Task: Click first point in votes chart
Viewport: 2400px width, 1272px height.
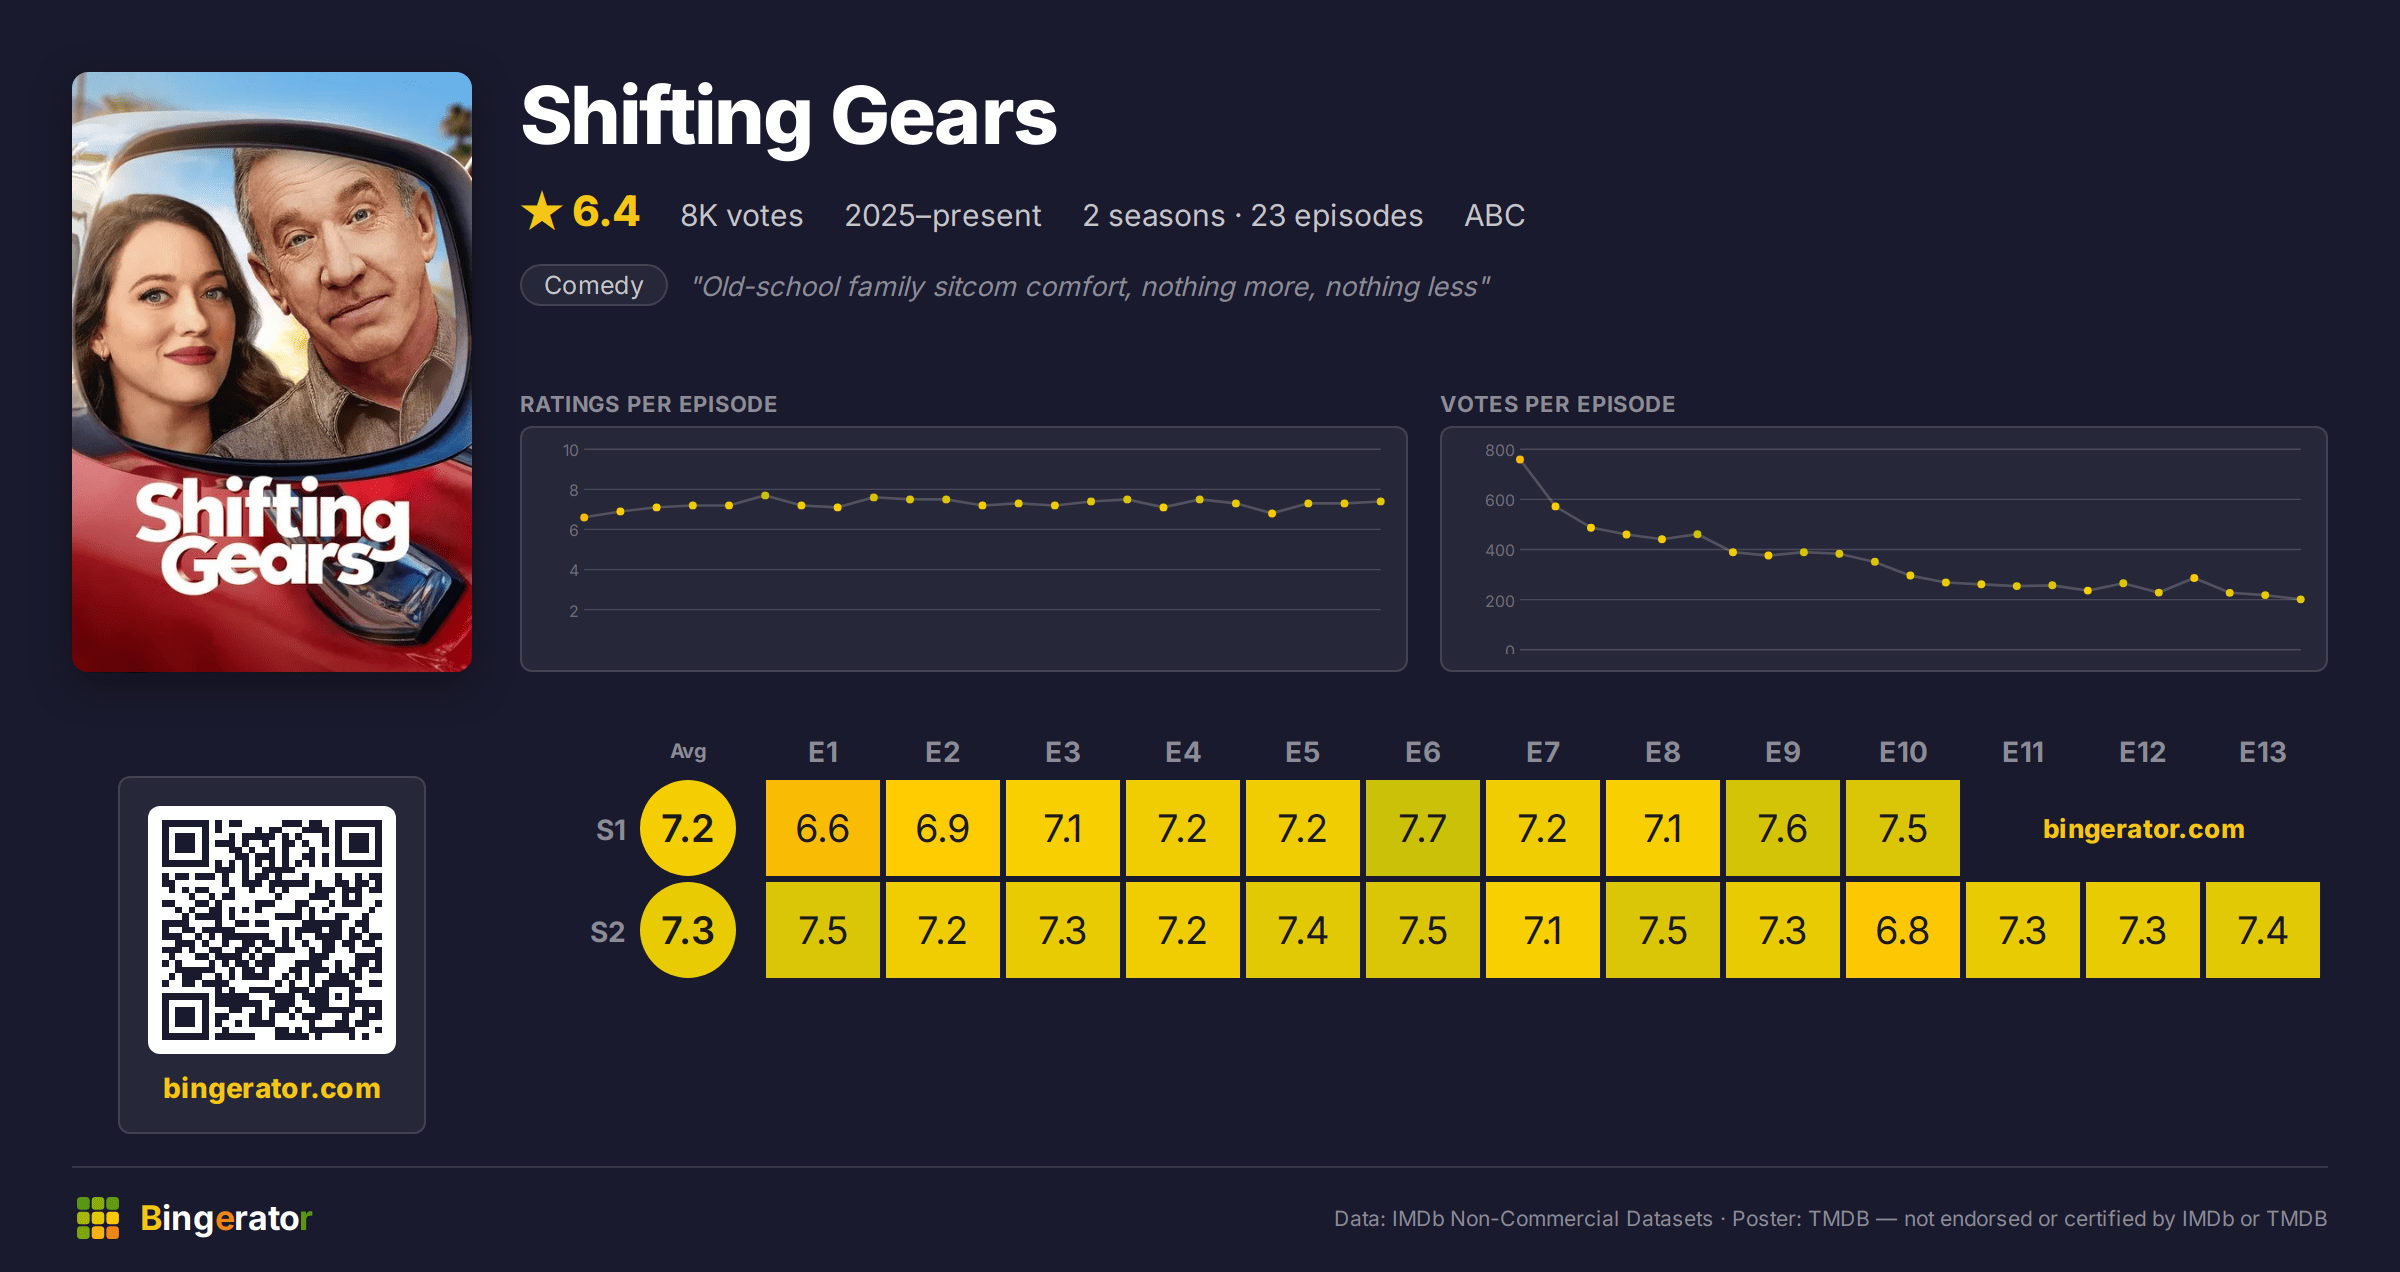Action: (1520, 460)
